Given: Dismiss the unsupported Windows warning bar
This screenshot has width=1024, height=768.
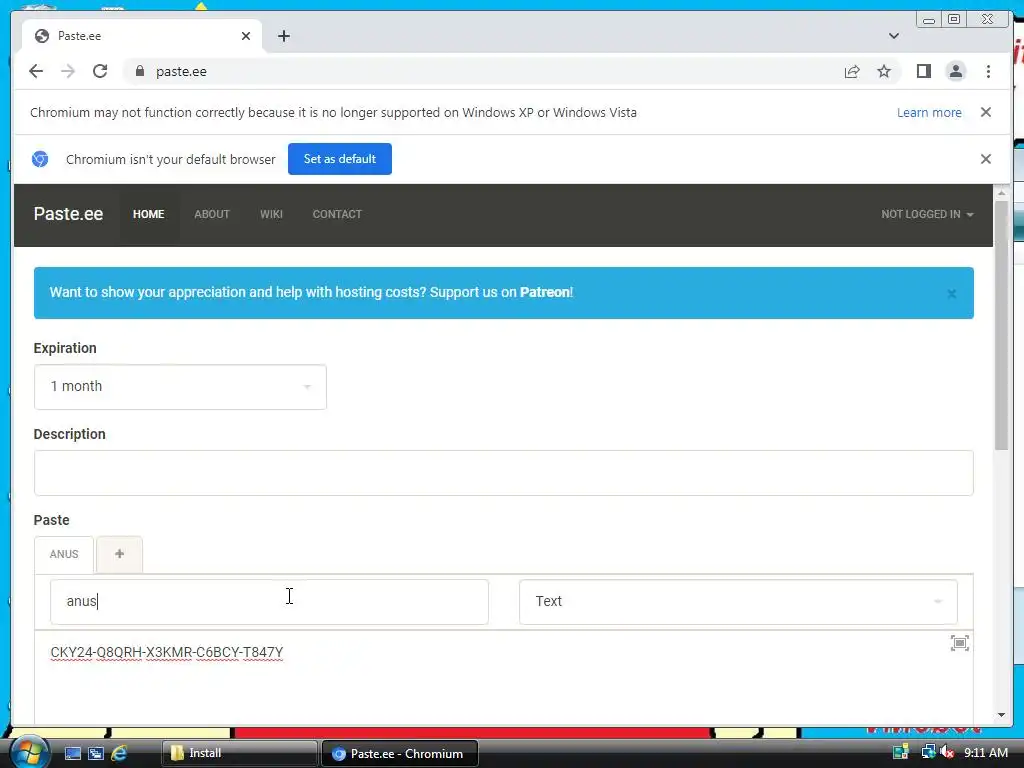Looking at the screenshot, I should [x=985, y=112].
